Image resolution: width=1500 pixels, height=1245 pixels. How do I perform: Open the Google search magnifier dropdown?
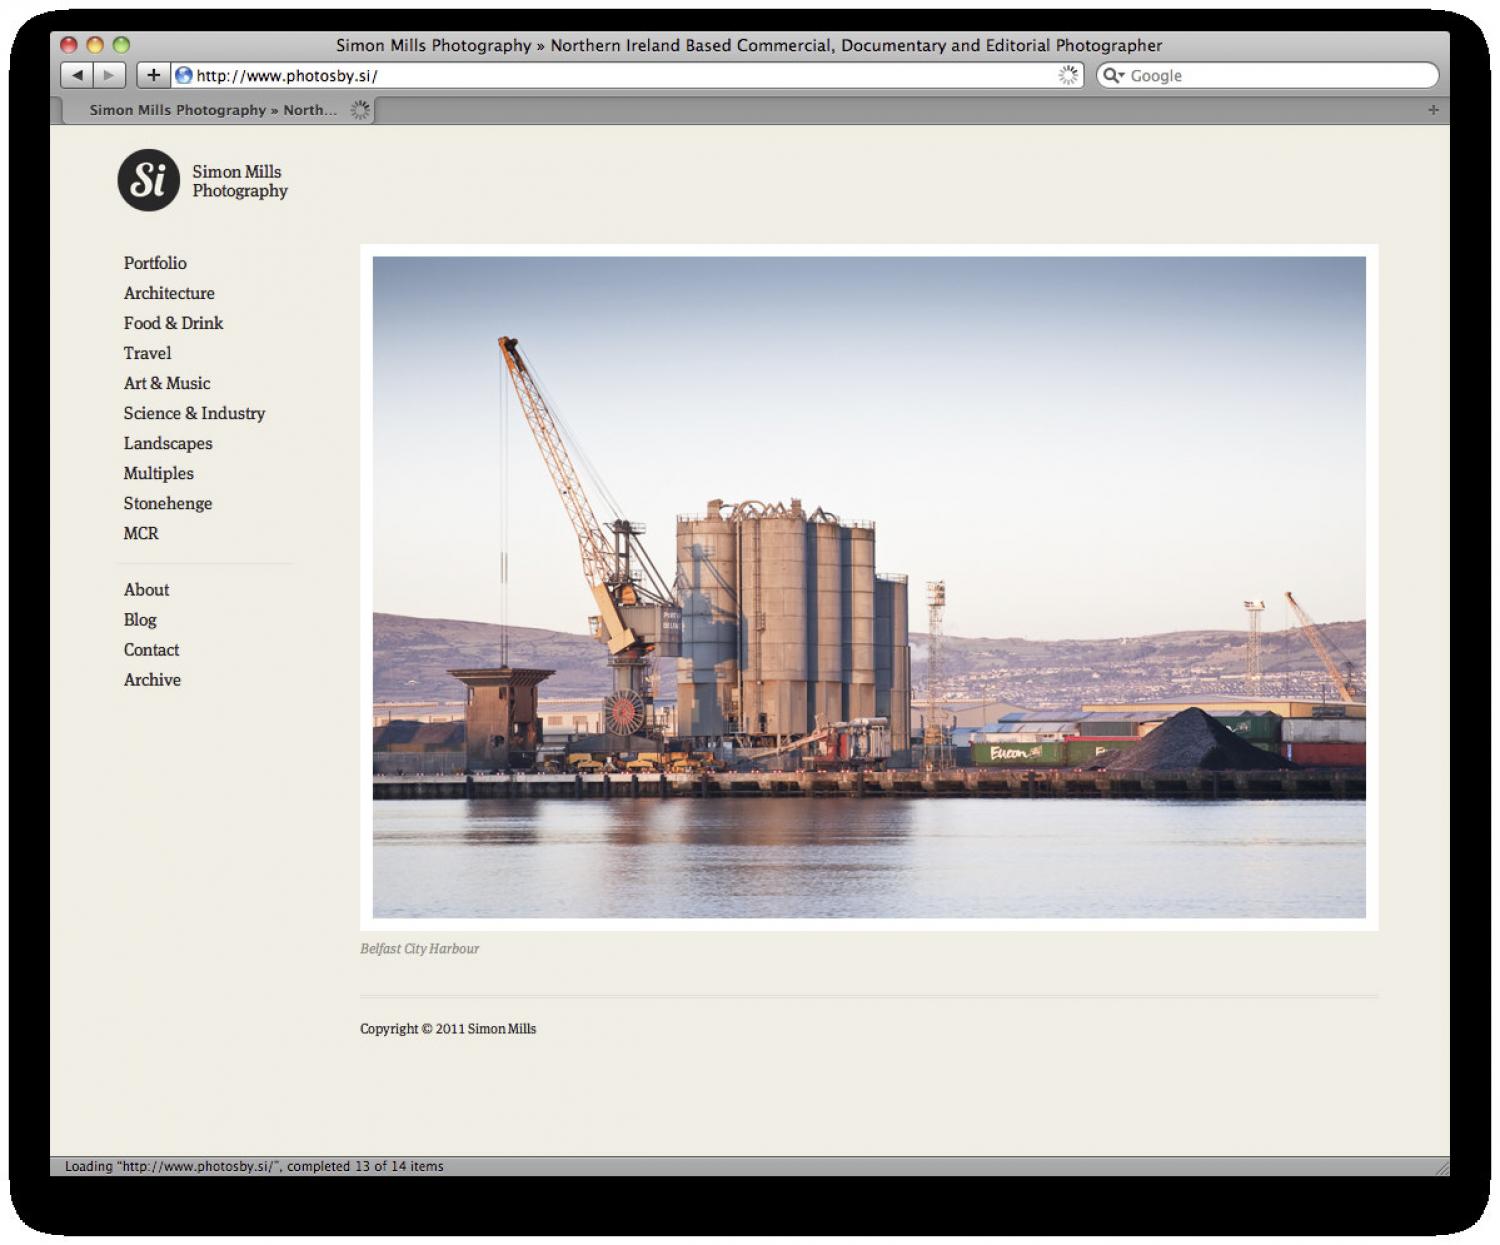pyautogui.click(x=1113, y=75)
